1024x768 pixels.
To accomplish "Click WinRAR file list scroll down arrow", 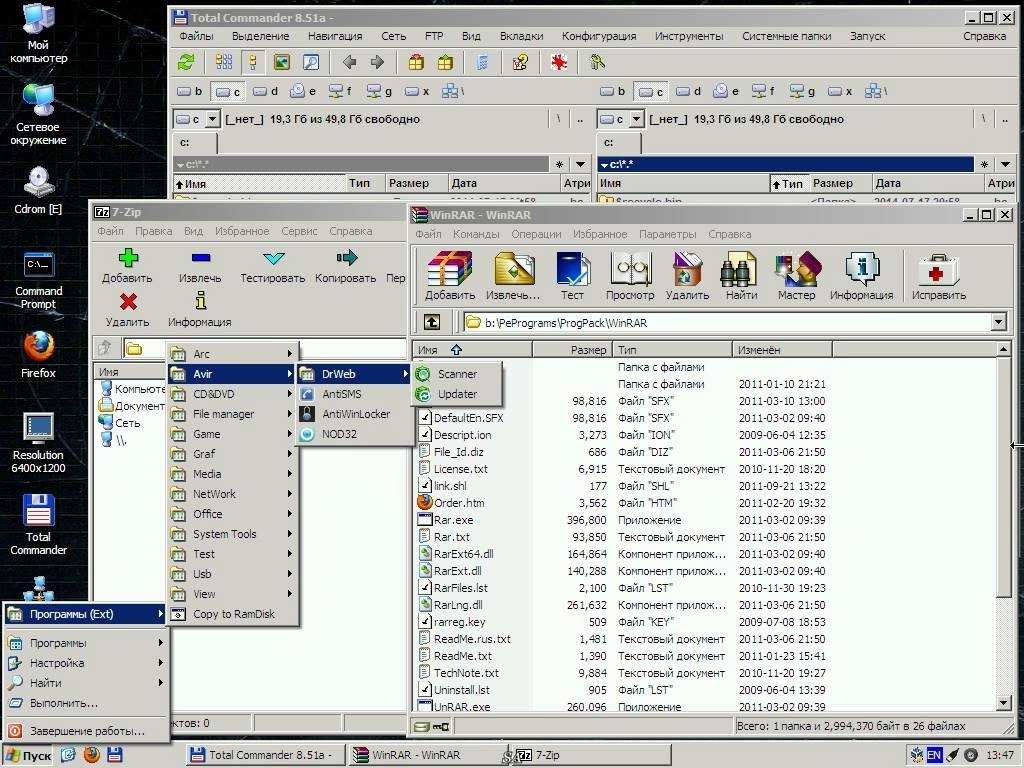I will tap(1004, 703).
